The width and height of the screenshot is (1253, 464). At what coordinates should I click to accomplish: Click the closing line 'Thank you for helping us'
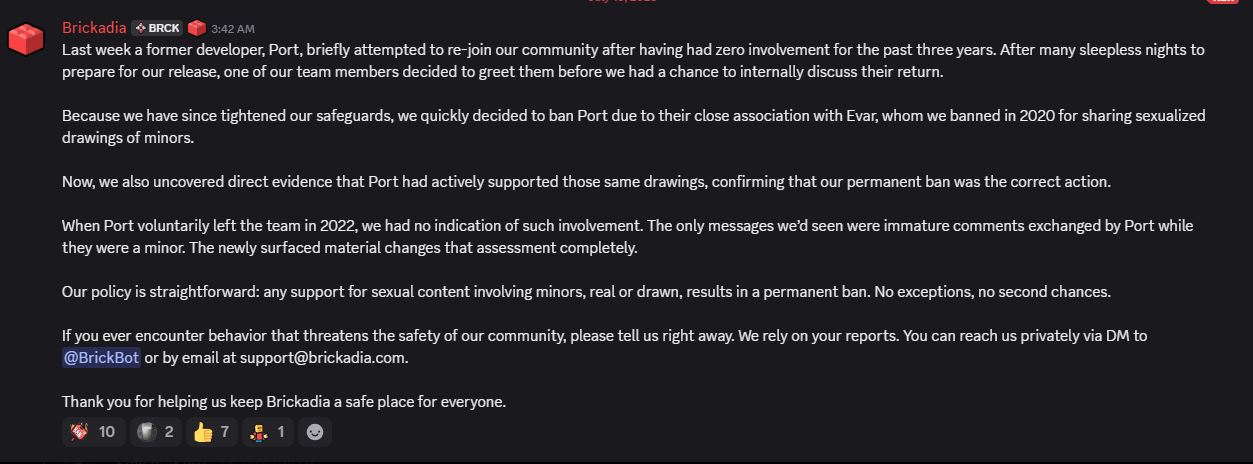(x=285, y=402)
